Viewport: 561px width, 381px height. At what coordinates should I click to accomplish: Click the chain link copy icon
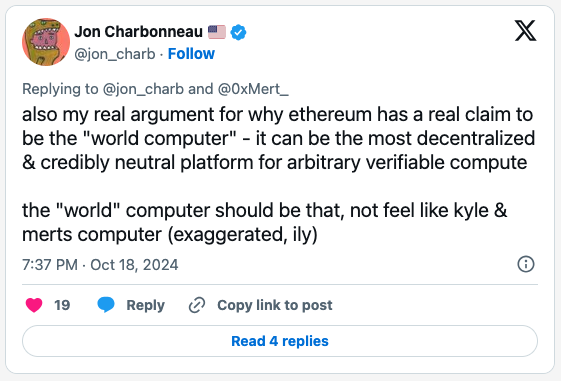197,305
